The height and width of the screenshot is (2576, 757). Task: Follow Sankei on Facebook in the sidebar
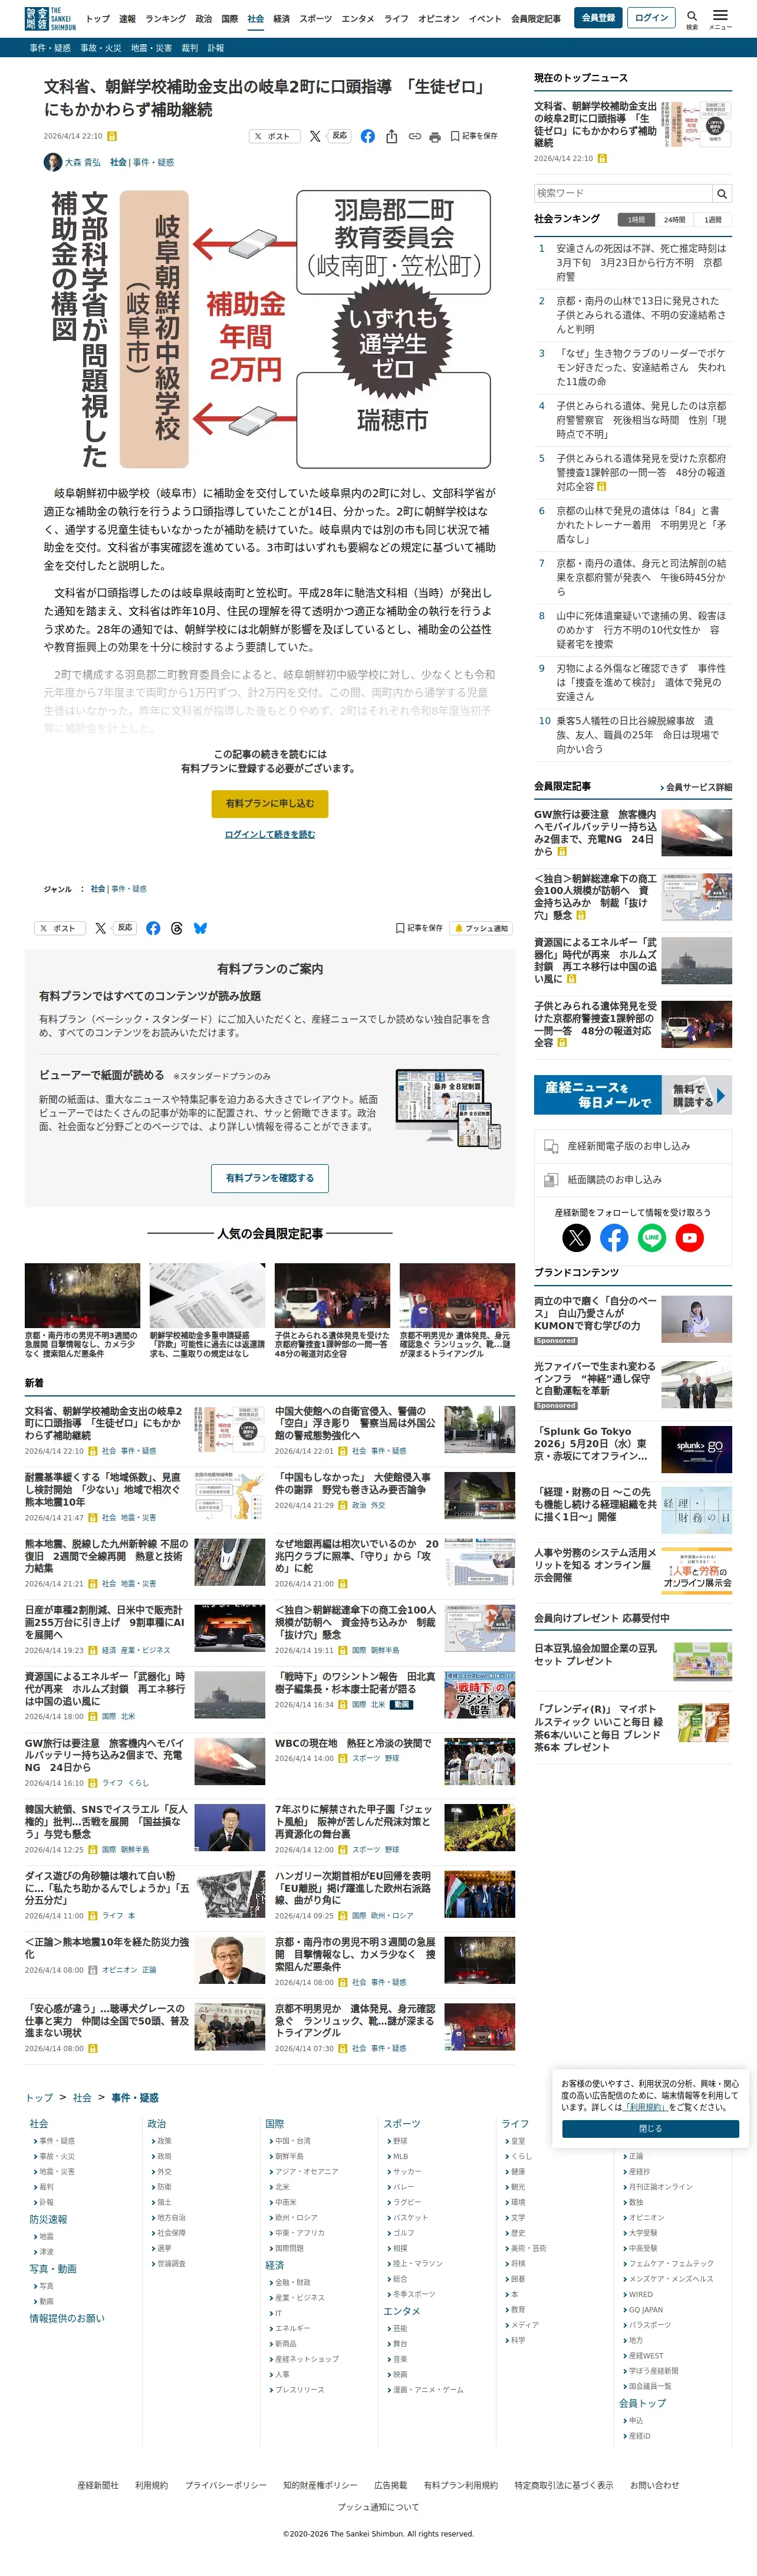pyautogui.click(x=614, y=1238)
